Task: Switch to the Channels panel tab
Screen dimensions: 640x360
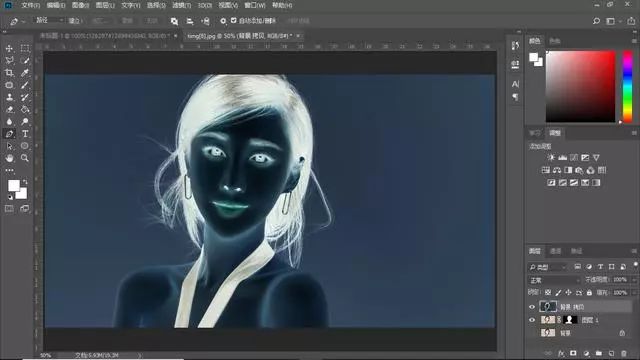Action: point(556,251)
